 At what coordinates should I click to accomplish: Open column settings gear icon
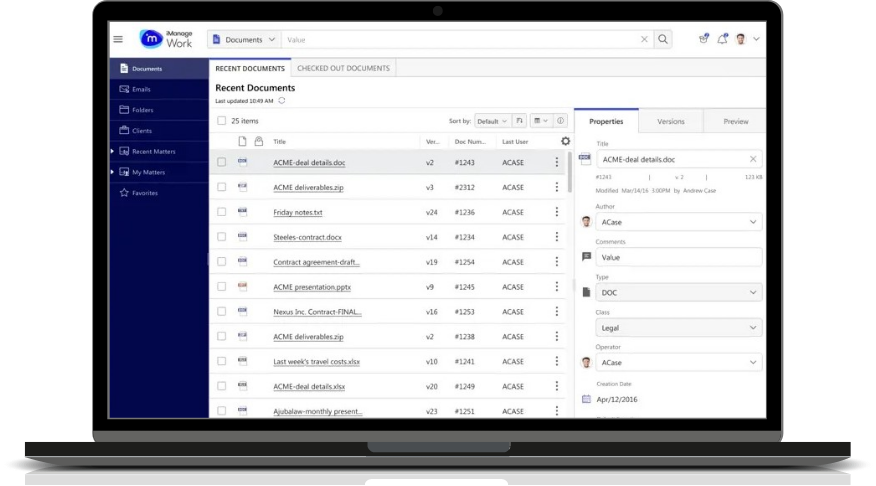pyautogui.click(x=565, y=142)
